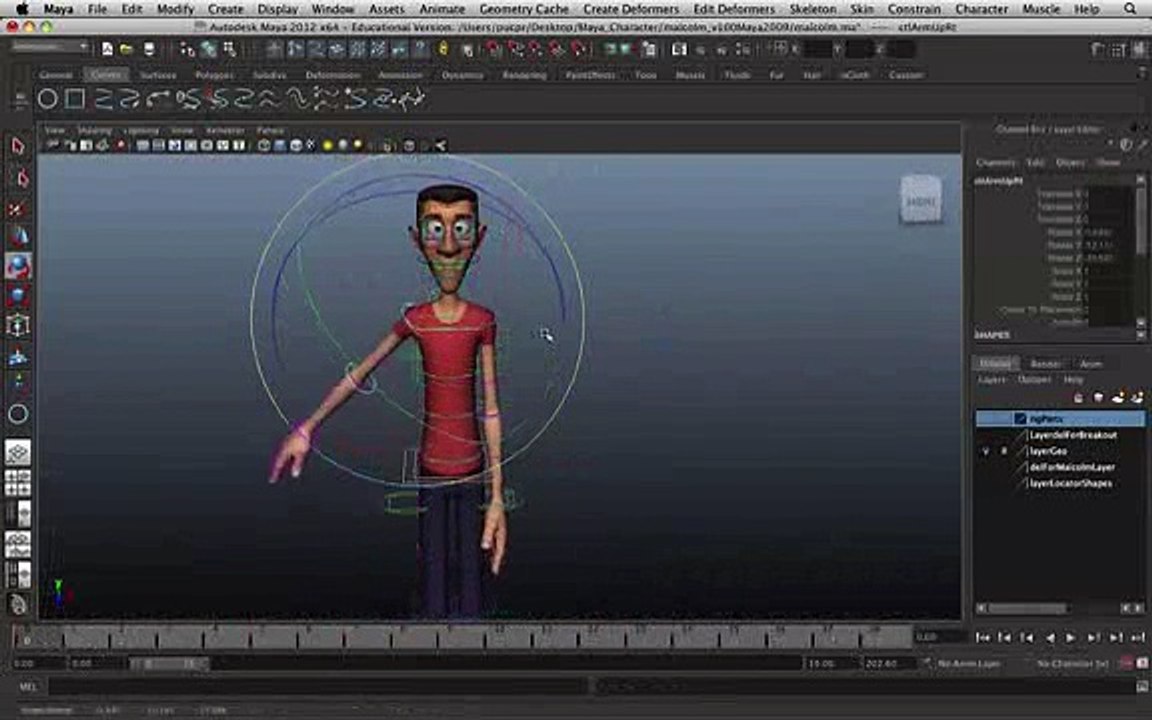The height and width of the screenshot is (720, 1152).
Task: Click the MEL command line input field
Action: 317,687
